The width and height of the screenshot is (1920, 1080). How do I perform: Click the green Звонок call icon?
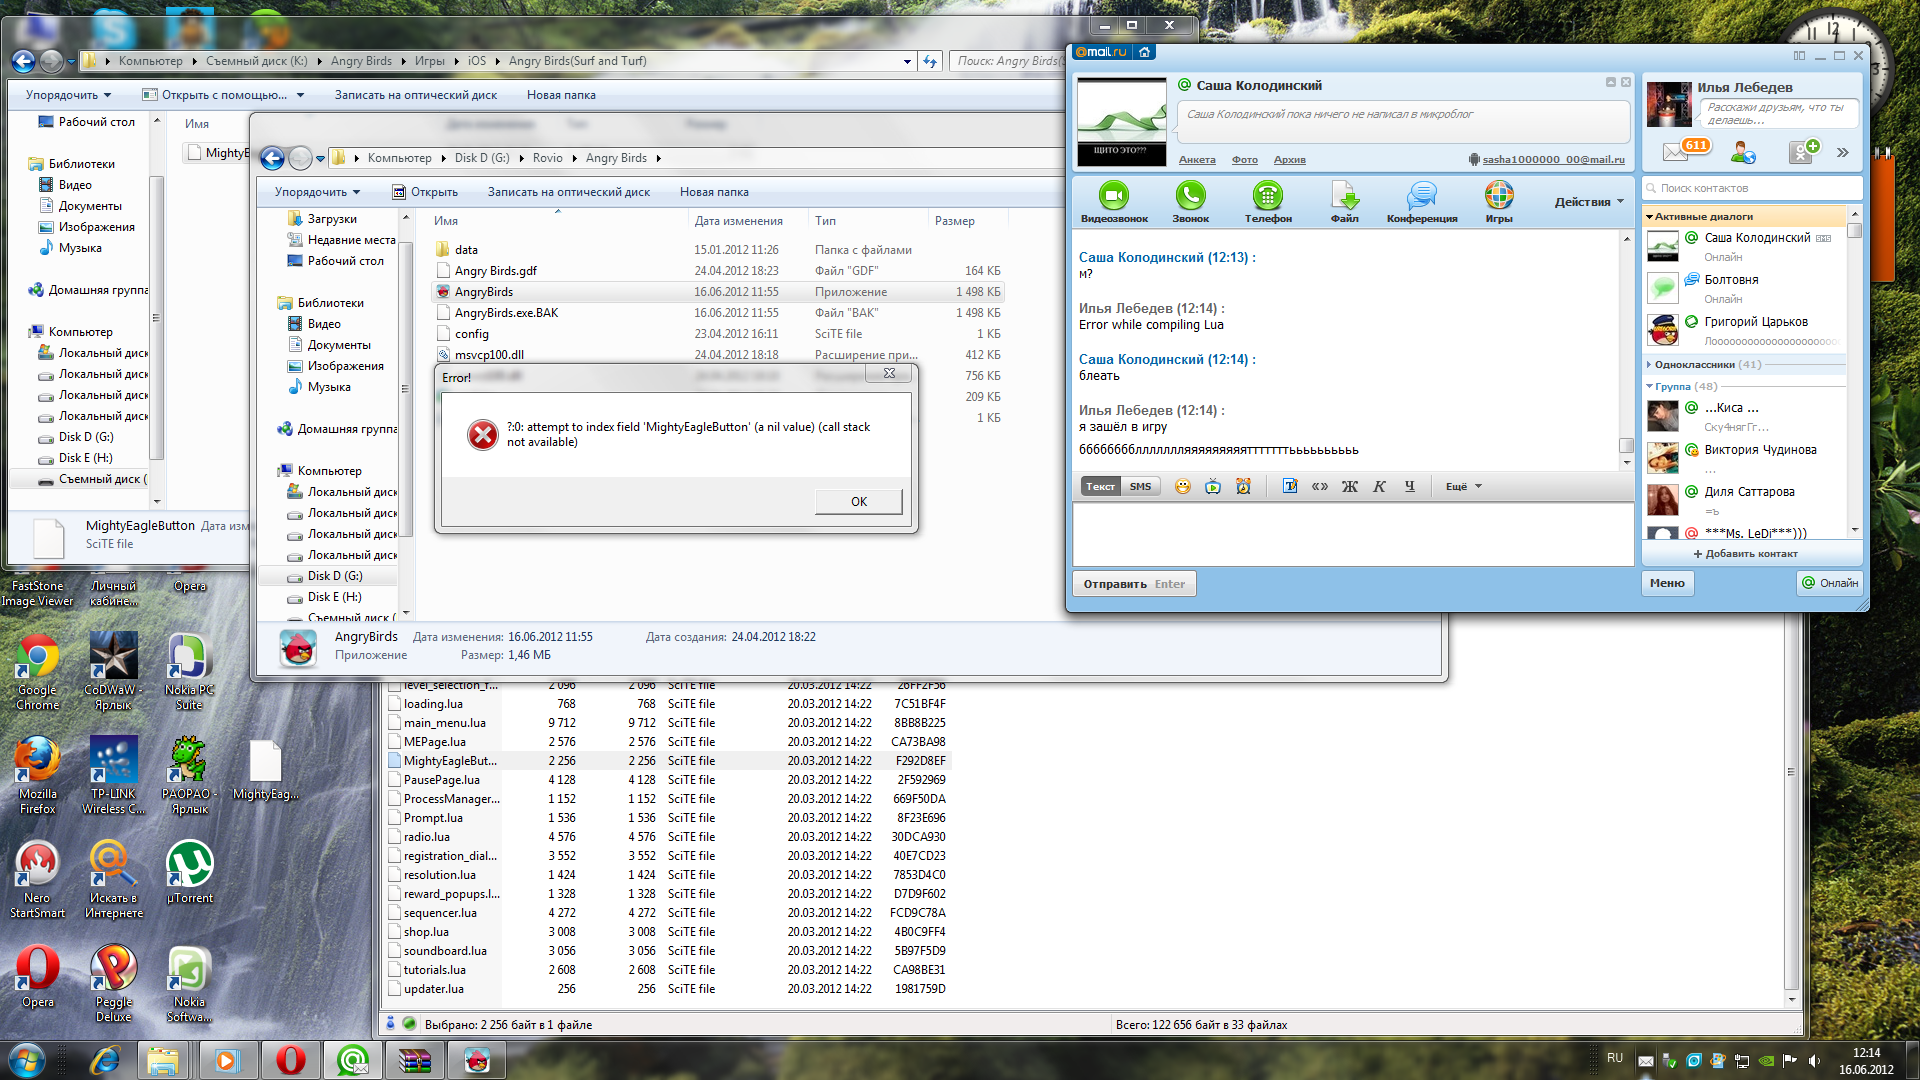click(1190, 196)
